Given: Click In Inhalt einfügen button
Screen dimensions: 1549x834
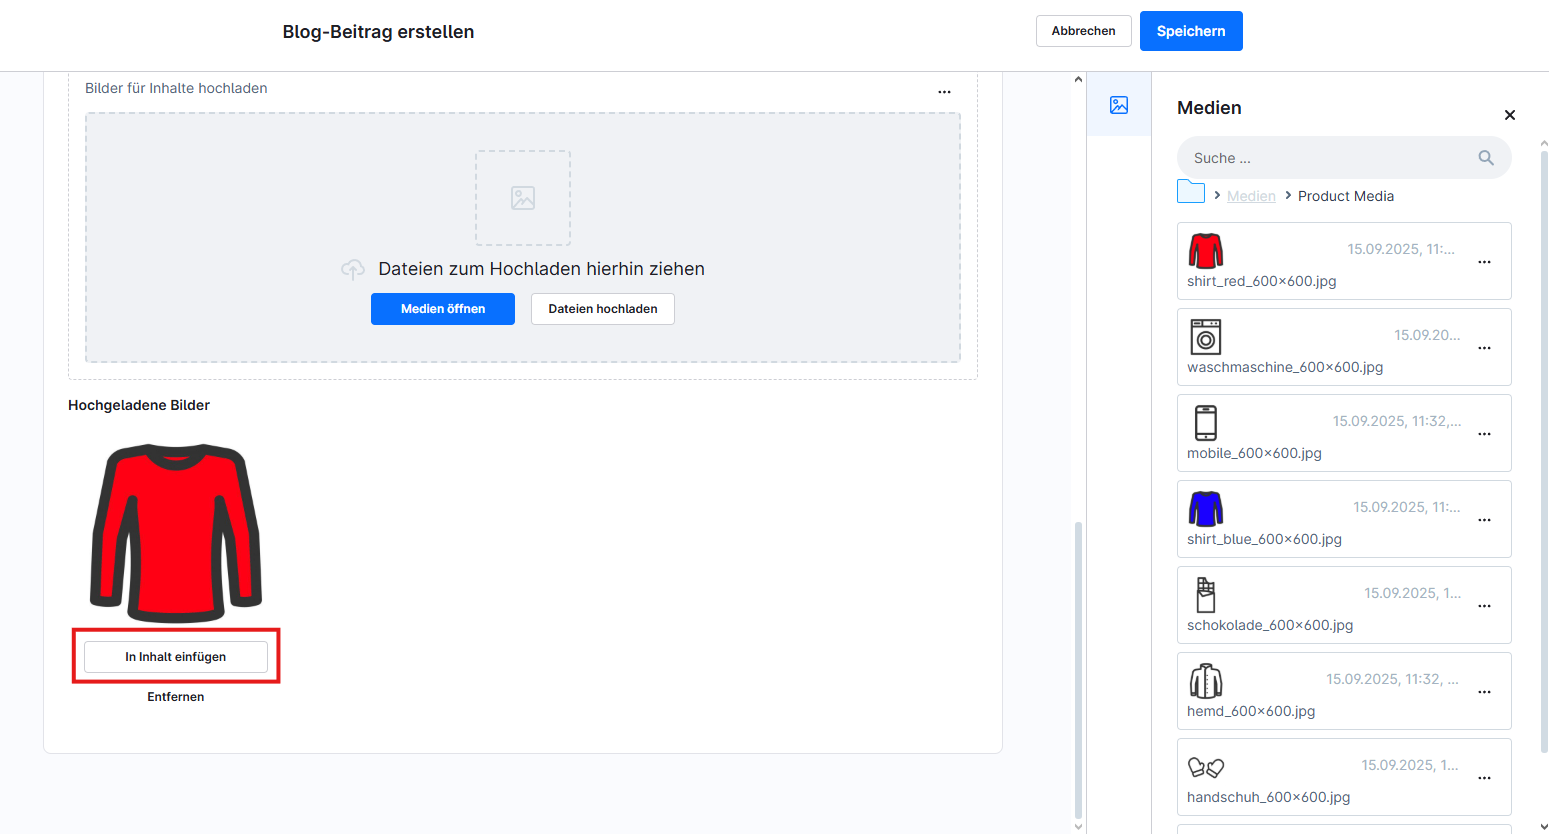Looking at the screenshot, I should [176, 657].
